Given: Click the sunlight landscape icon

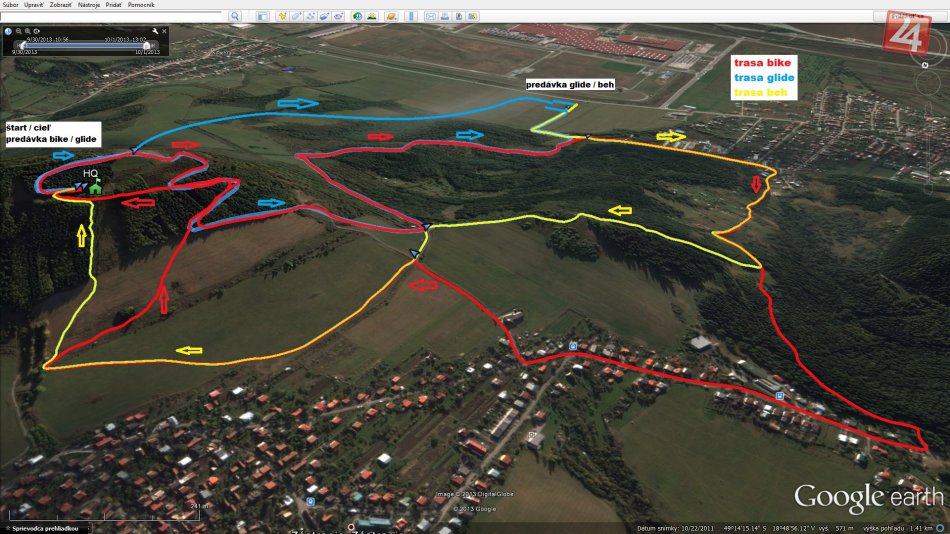Looking at the screenshot, I should point(372,17).
